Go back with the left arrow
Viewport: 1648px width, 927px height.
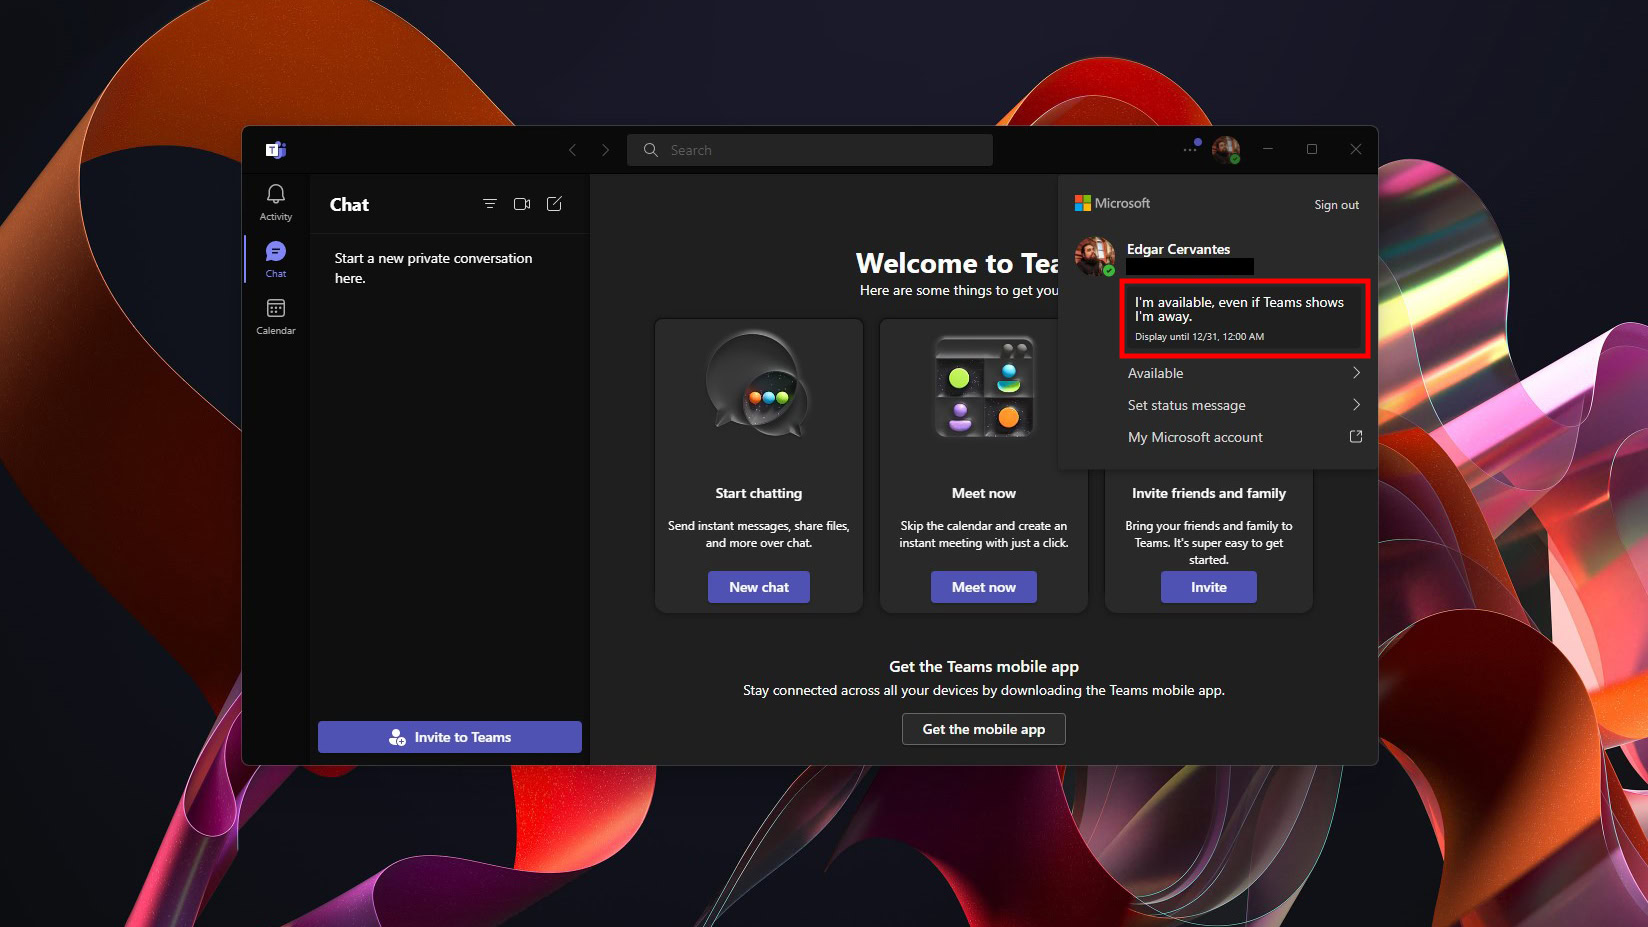point(572,150)
